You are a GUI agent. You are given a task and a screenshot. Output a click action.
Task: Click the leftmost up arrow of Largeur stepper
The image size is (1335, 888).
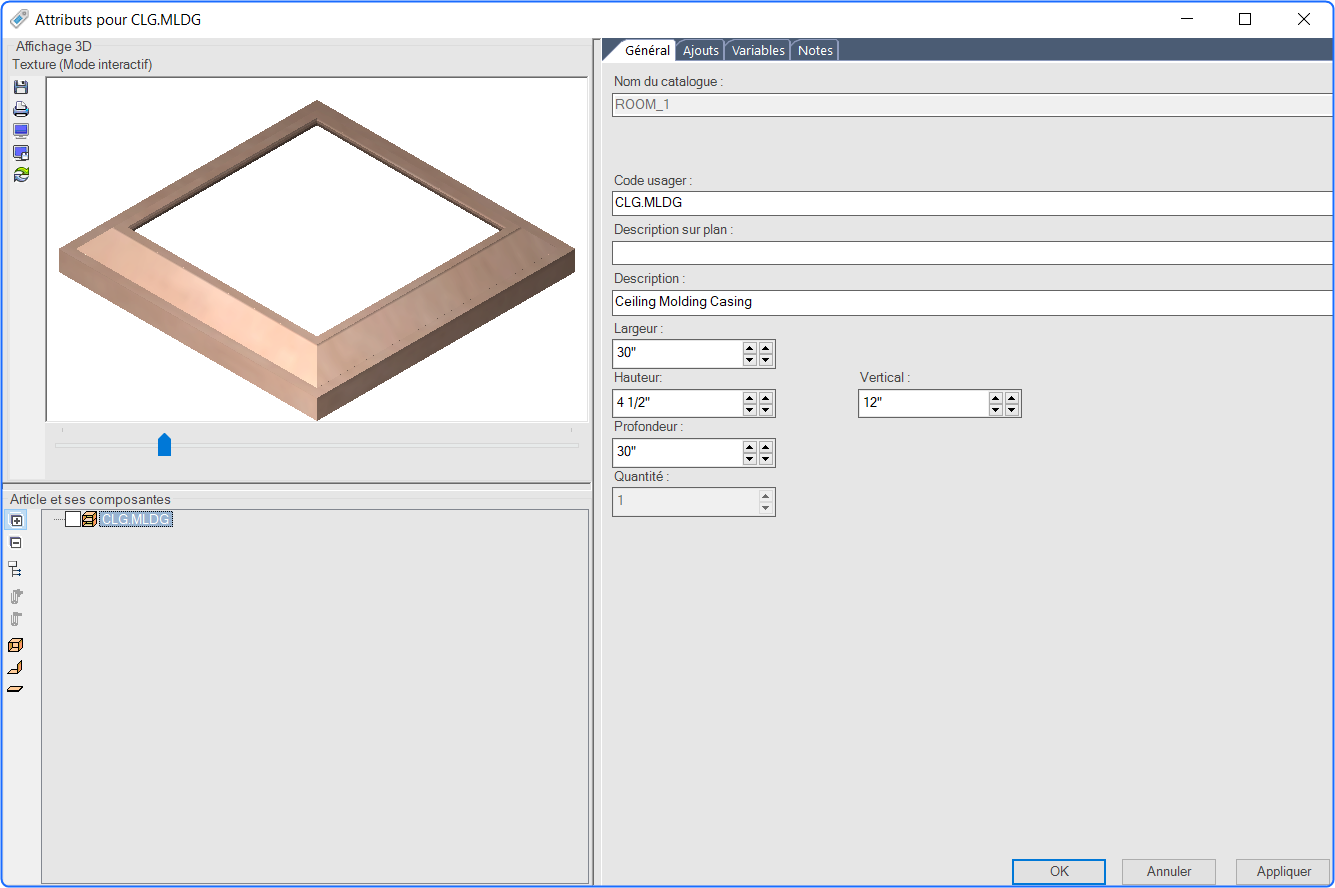point(750,348)
